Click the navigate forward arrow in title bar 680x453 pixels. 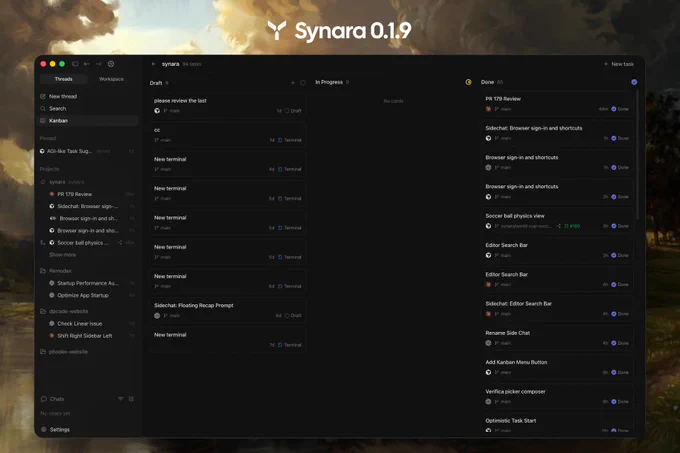coord(98,64)
